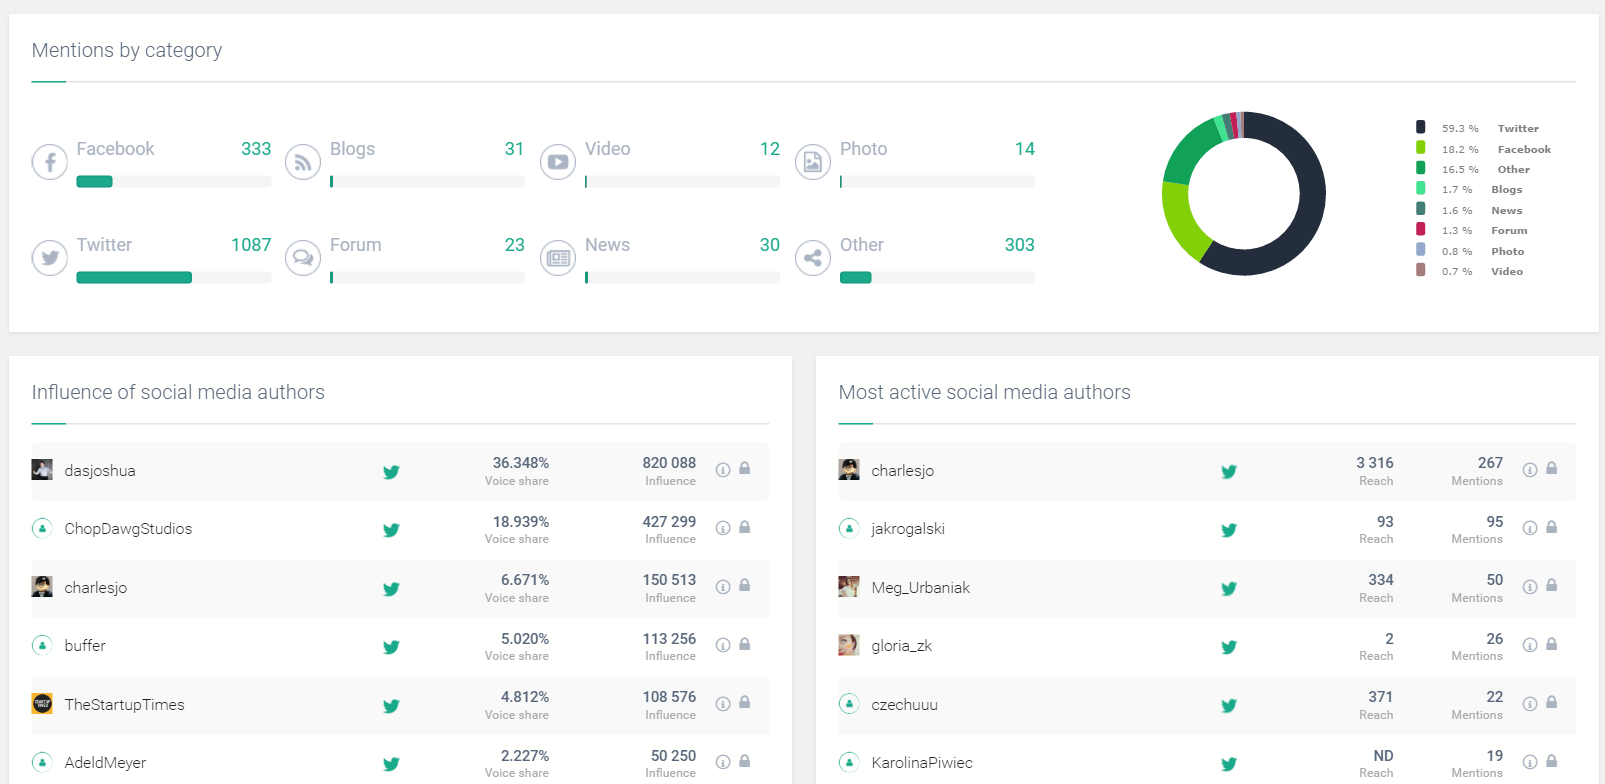1605x784 pixels.
Task: Select the Photo image icon
Action: coord(813,162)
